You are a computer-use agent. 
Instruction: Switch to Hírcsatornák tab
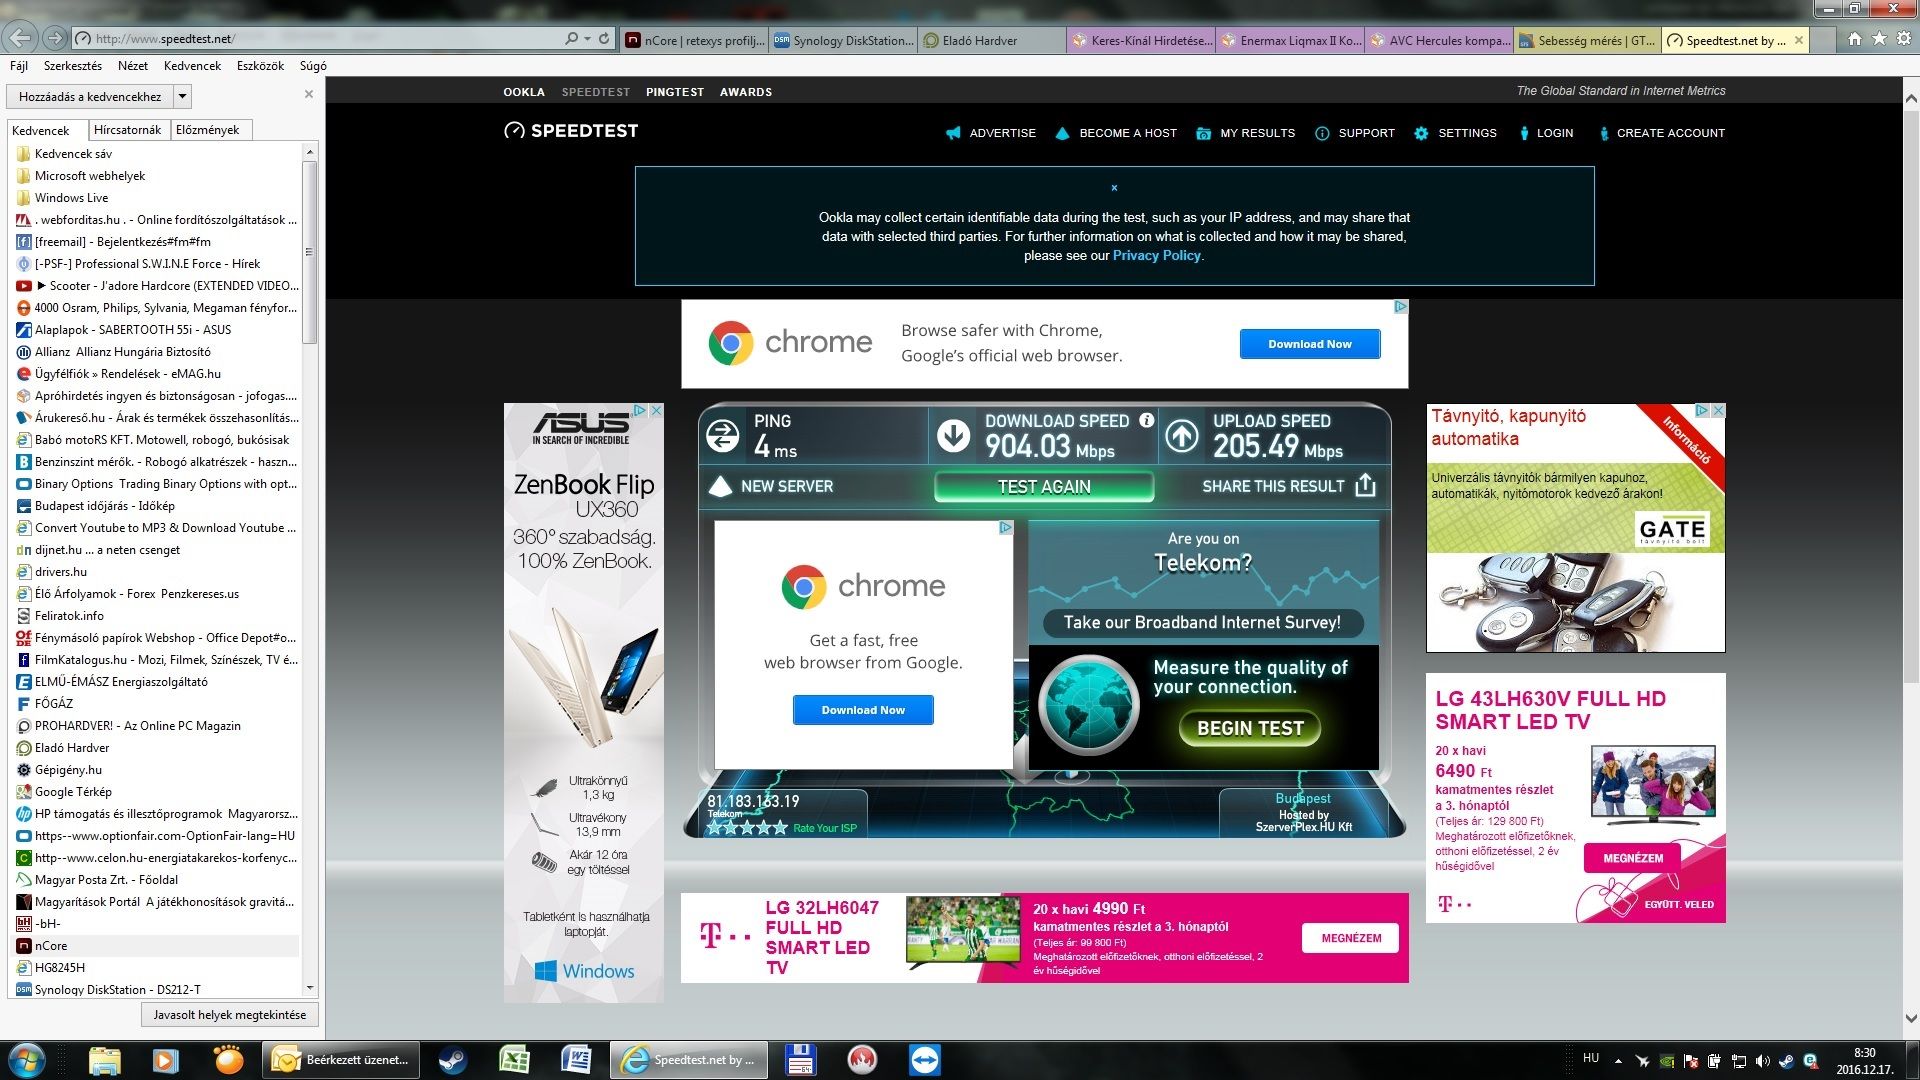point(128,130)
